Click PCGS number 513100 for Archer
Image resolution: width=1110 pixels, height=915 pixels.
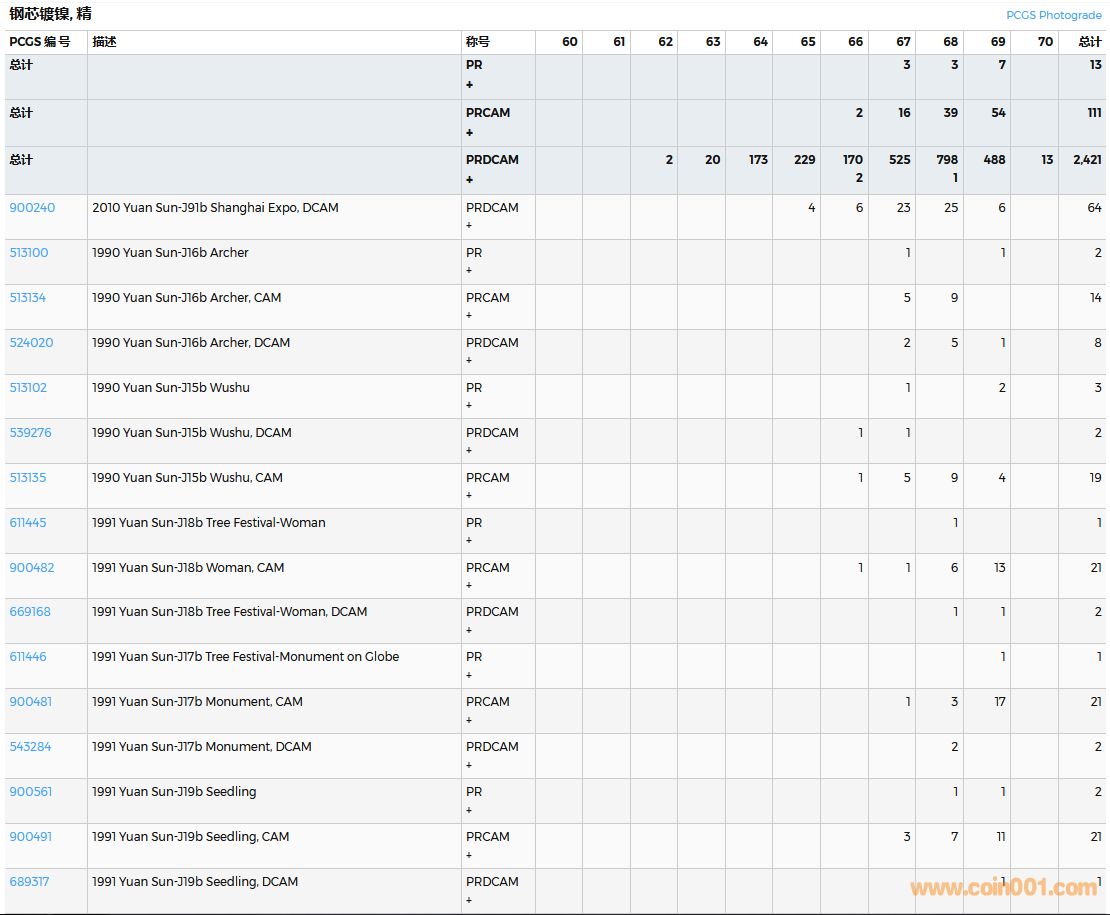pos(29,253)
